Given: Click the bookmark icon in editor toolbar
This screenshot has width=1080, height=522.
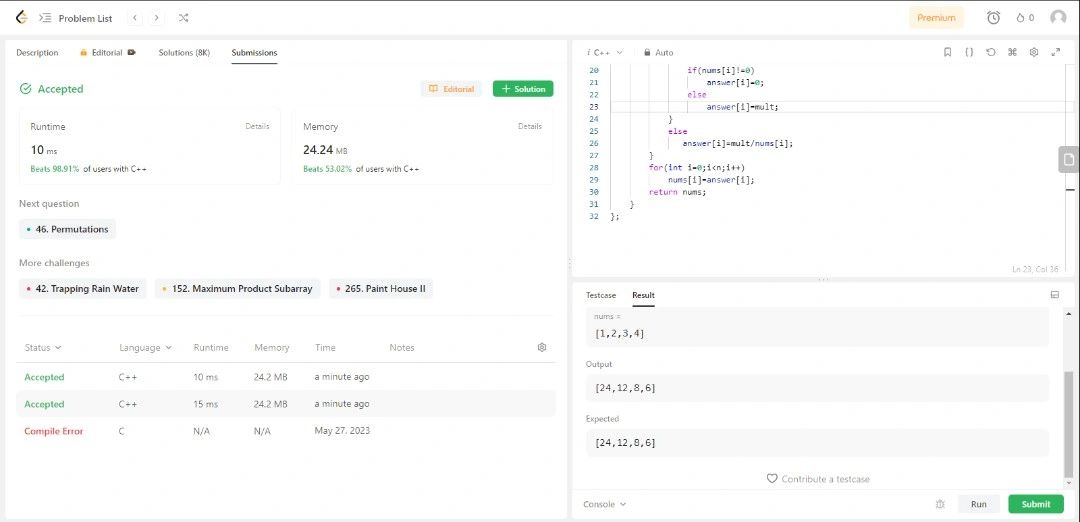Looking at the screenshot, I should coord(947,52).
